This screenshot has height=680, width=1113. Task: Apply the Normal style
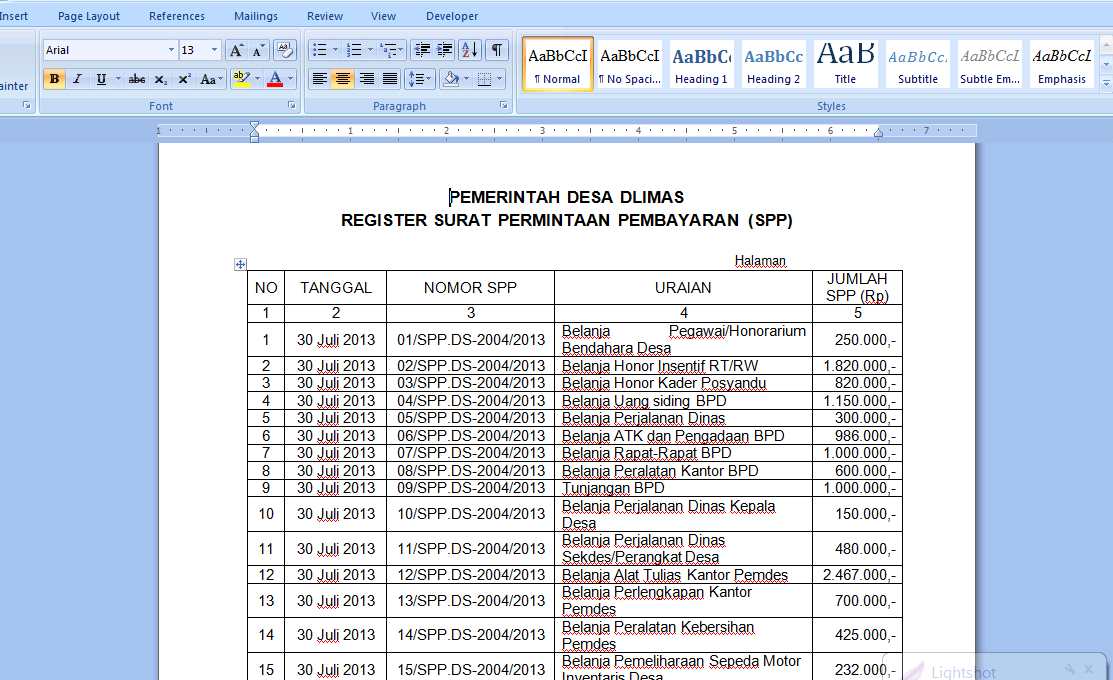(x=558, y=64)
